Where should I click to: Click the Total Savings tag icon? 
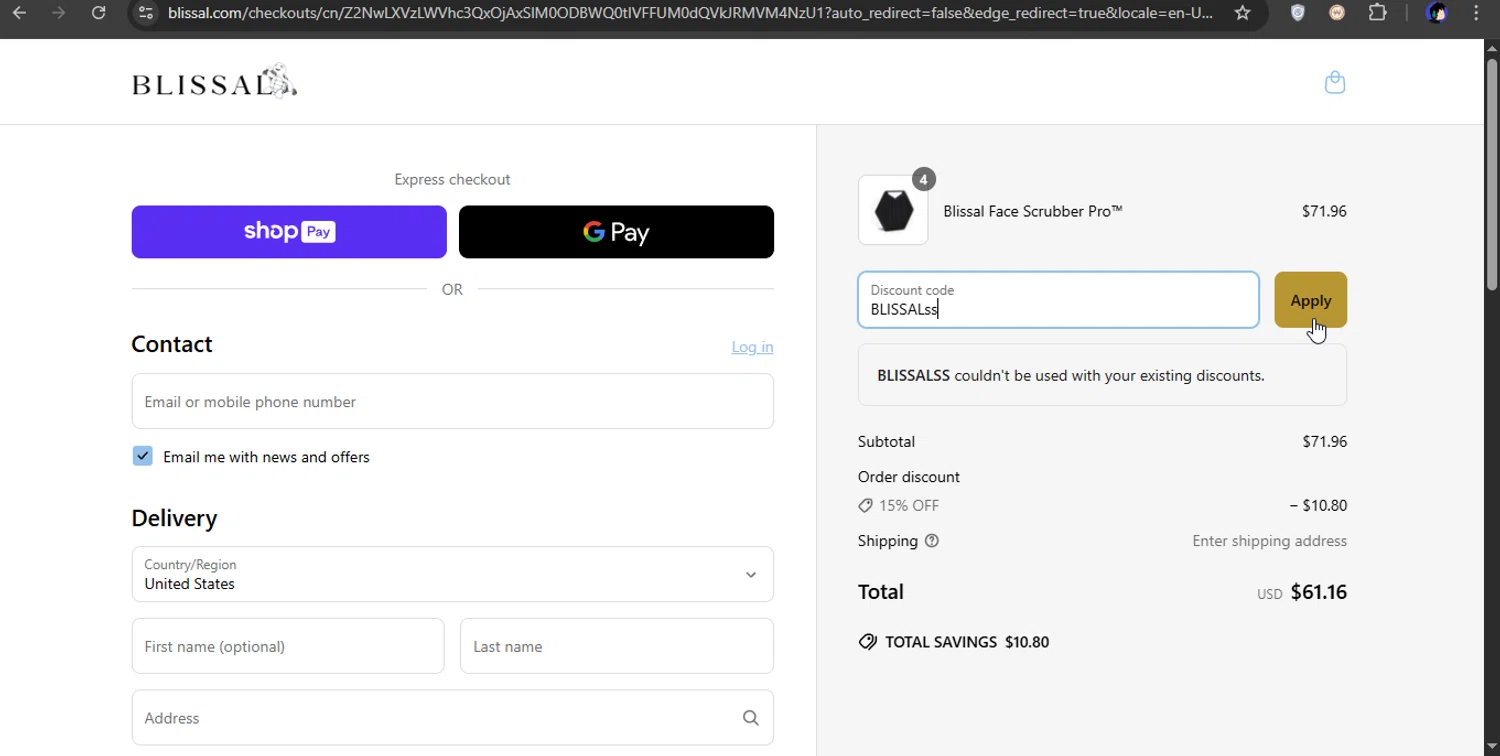coord(868,642)
